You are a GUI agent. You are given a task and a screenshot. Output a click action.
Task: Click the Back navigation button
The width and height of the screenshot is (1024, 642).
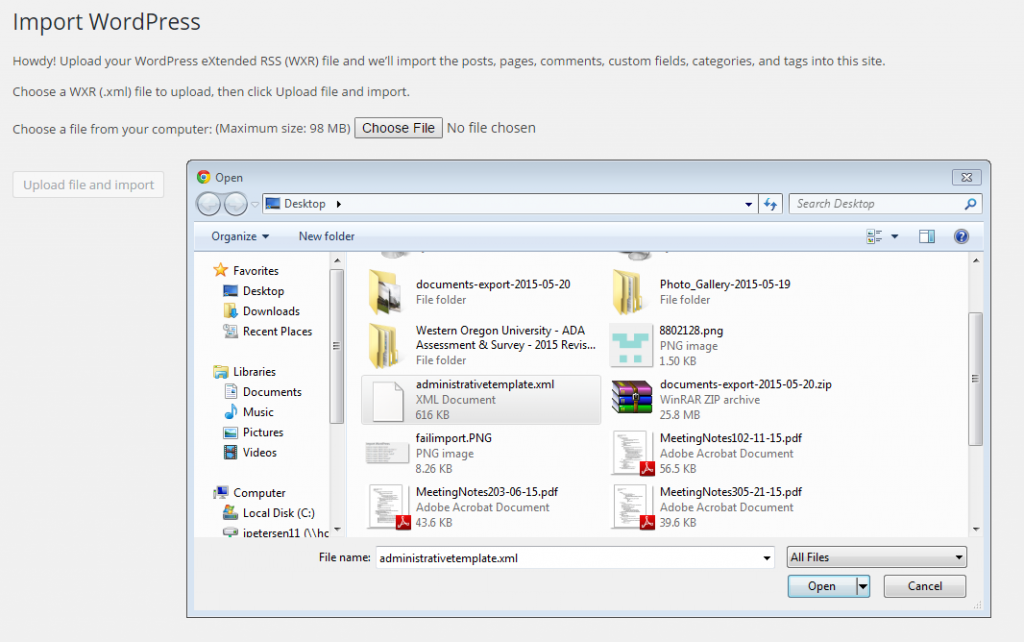pyautogui.click(x=209, y=204)
